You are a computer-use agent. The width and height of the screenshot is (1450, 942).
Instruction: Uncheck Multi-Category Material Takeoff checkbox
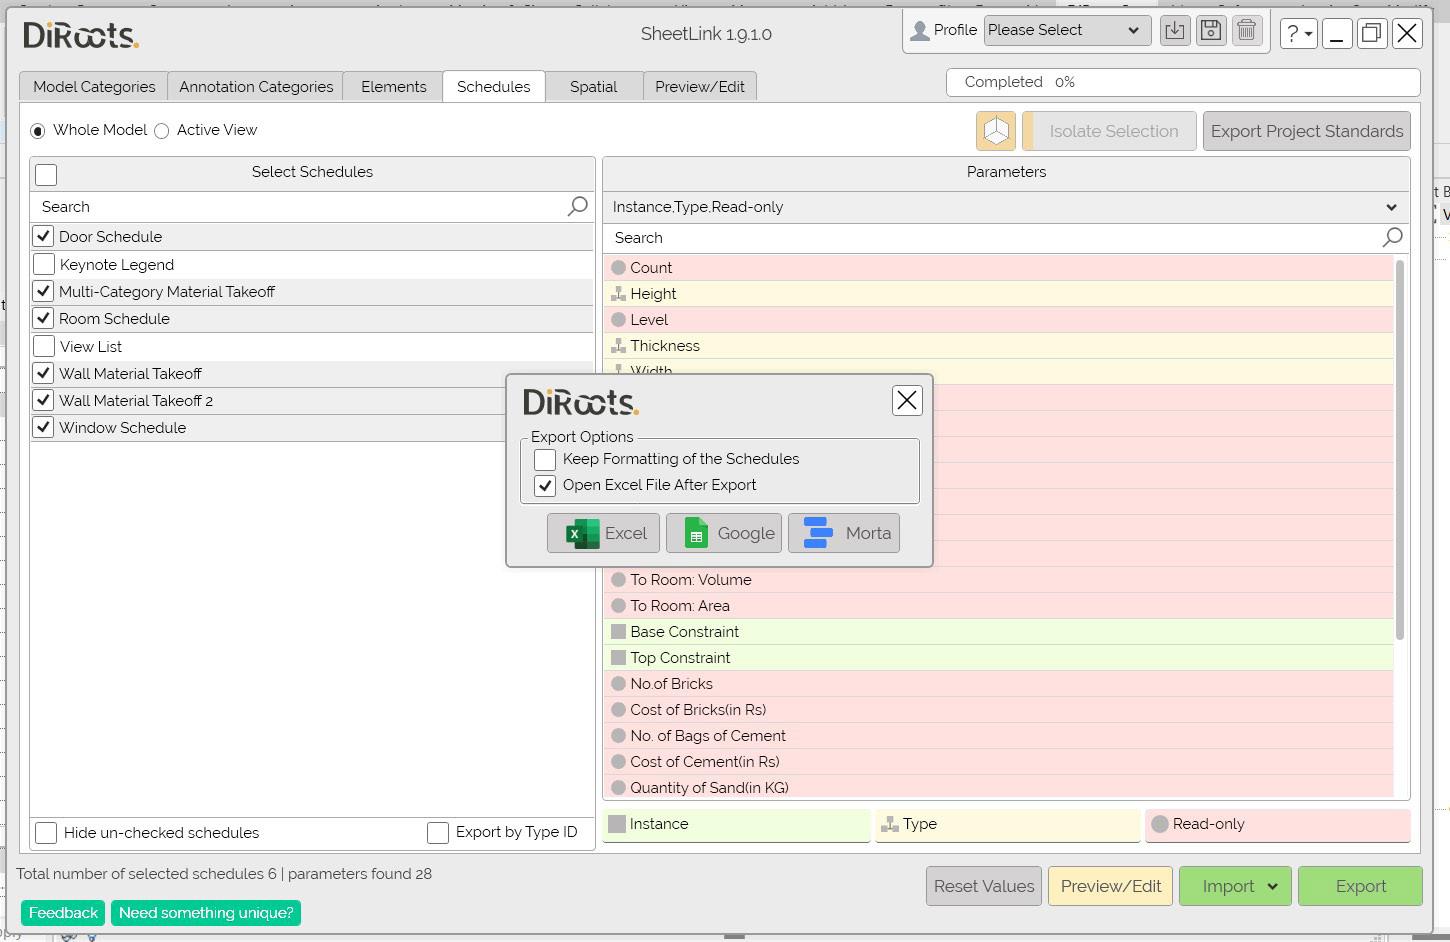coord(43,292)
